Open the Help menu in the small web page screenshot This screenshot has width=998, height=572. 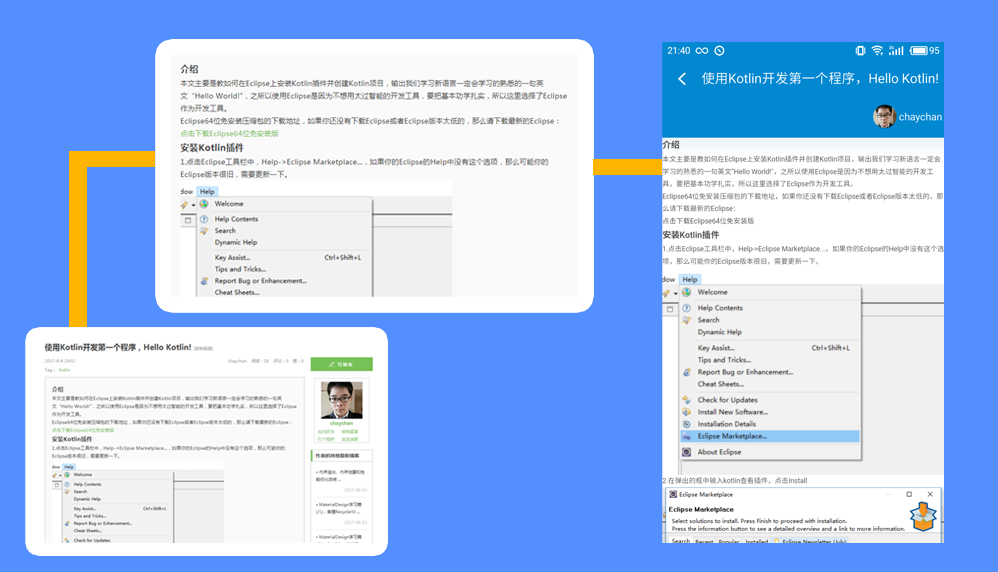(69, 467)
